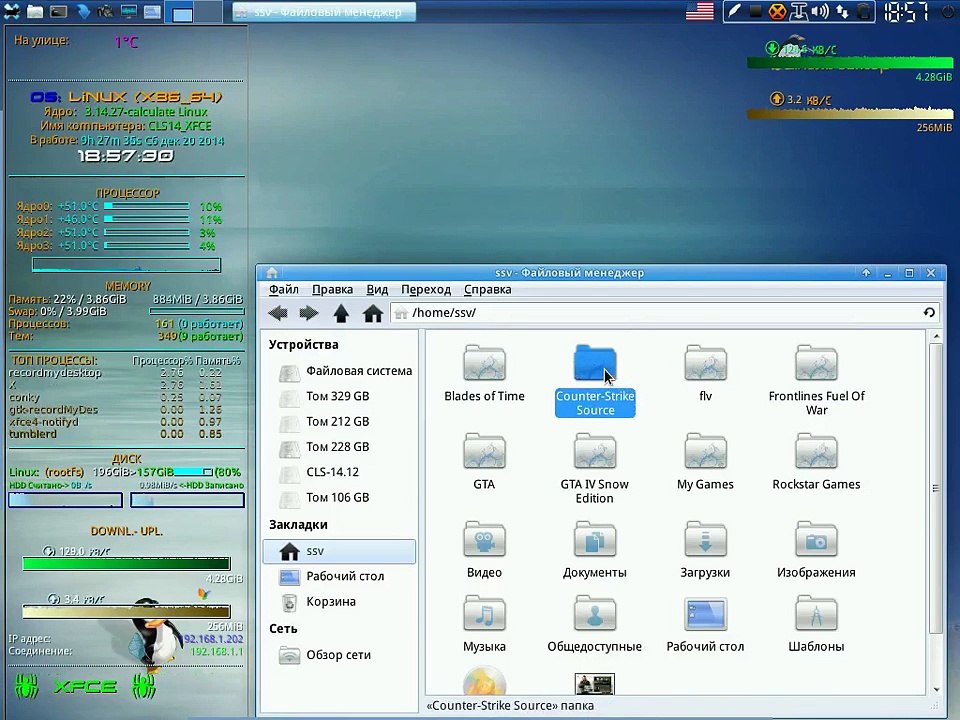
Task: Click the home folder toolbar button
Action: pyautogui.click(x=372, y=313)
